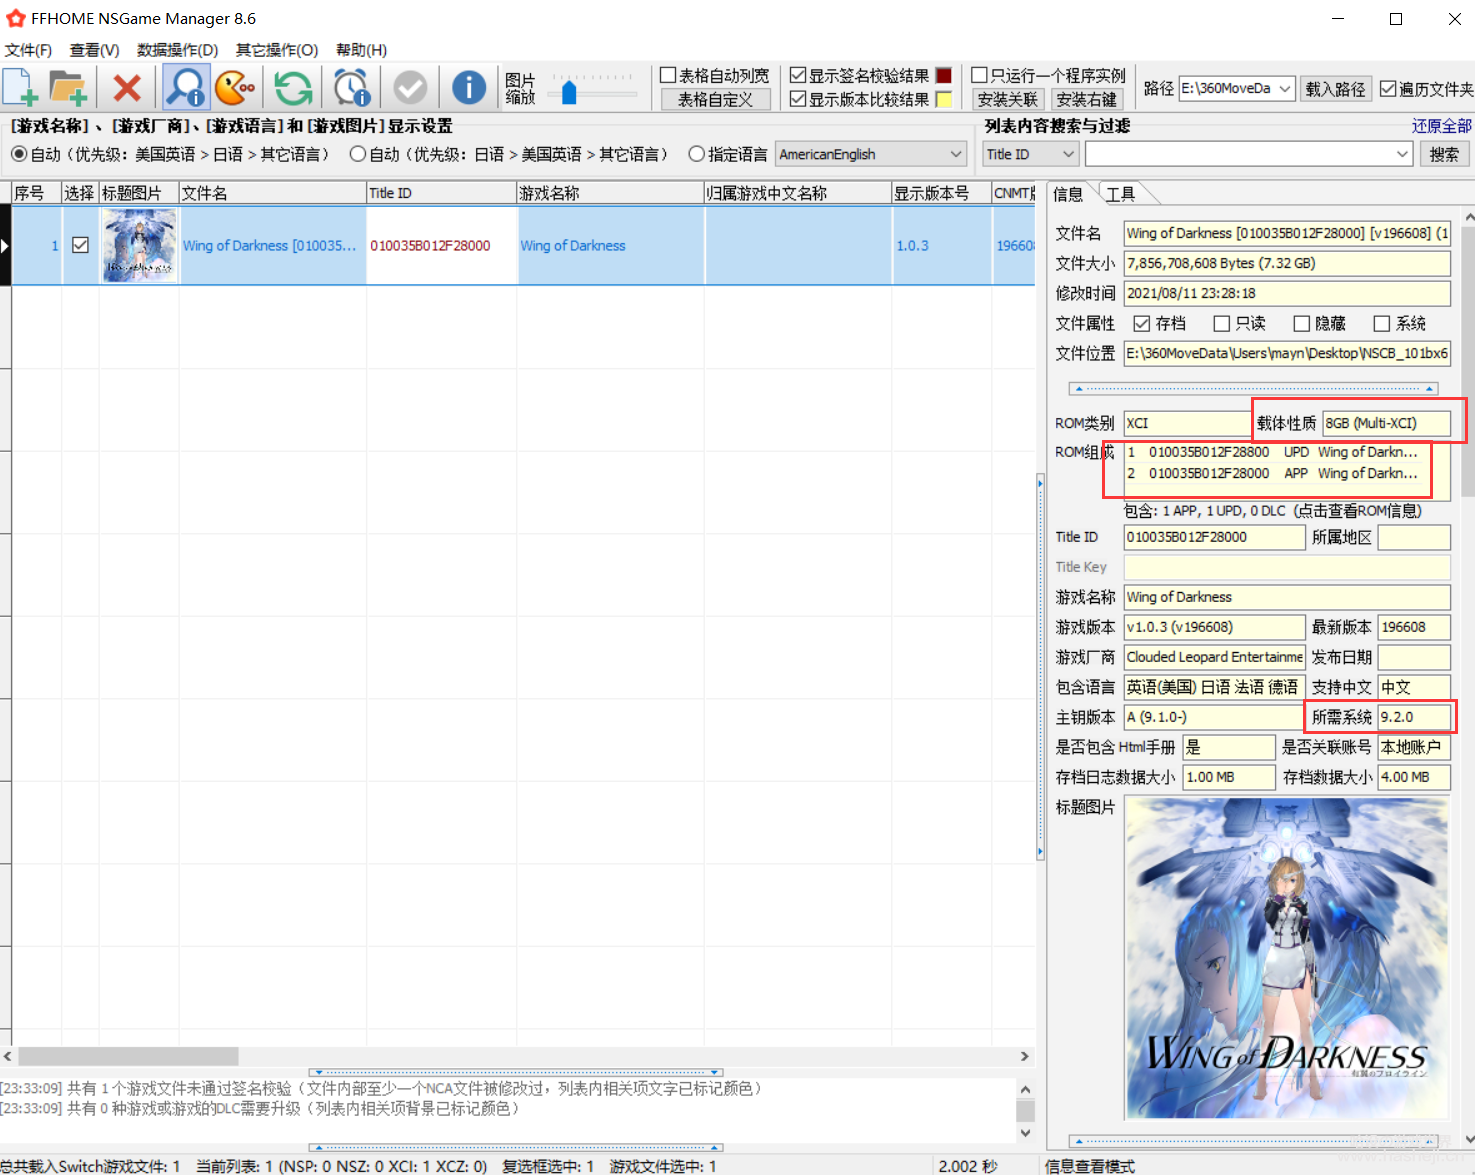Click the log panel top collapse bar
Viewport: 1475px width, 1175px height.
pos(516,1072)
